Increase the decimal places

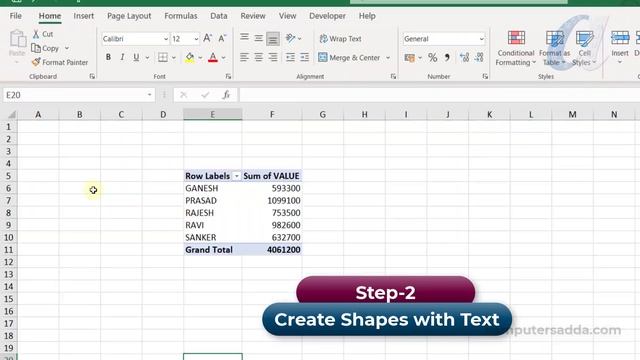pos(464,58)
